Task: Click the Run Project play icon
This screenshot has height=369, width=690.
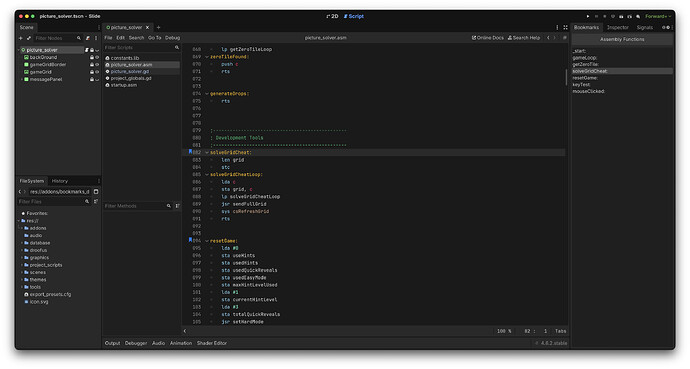Action: [588, 16]
